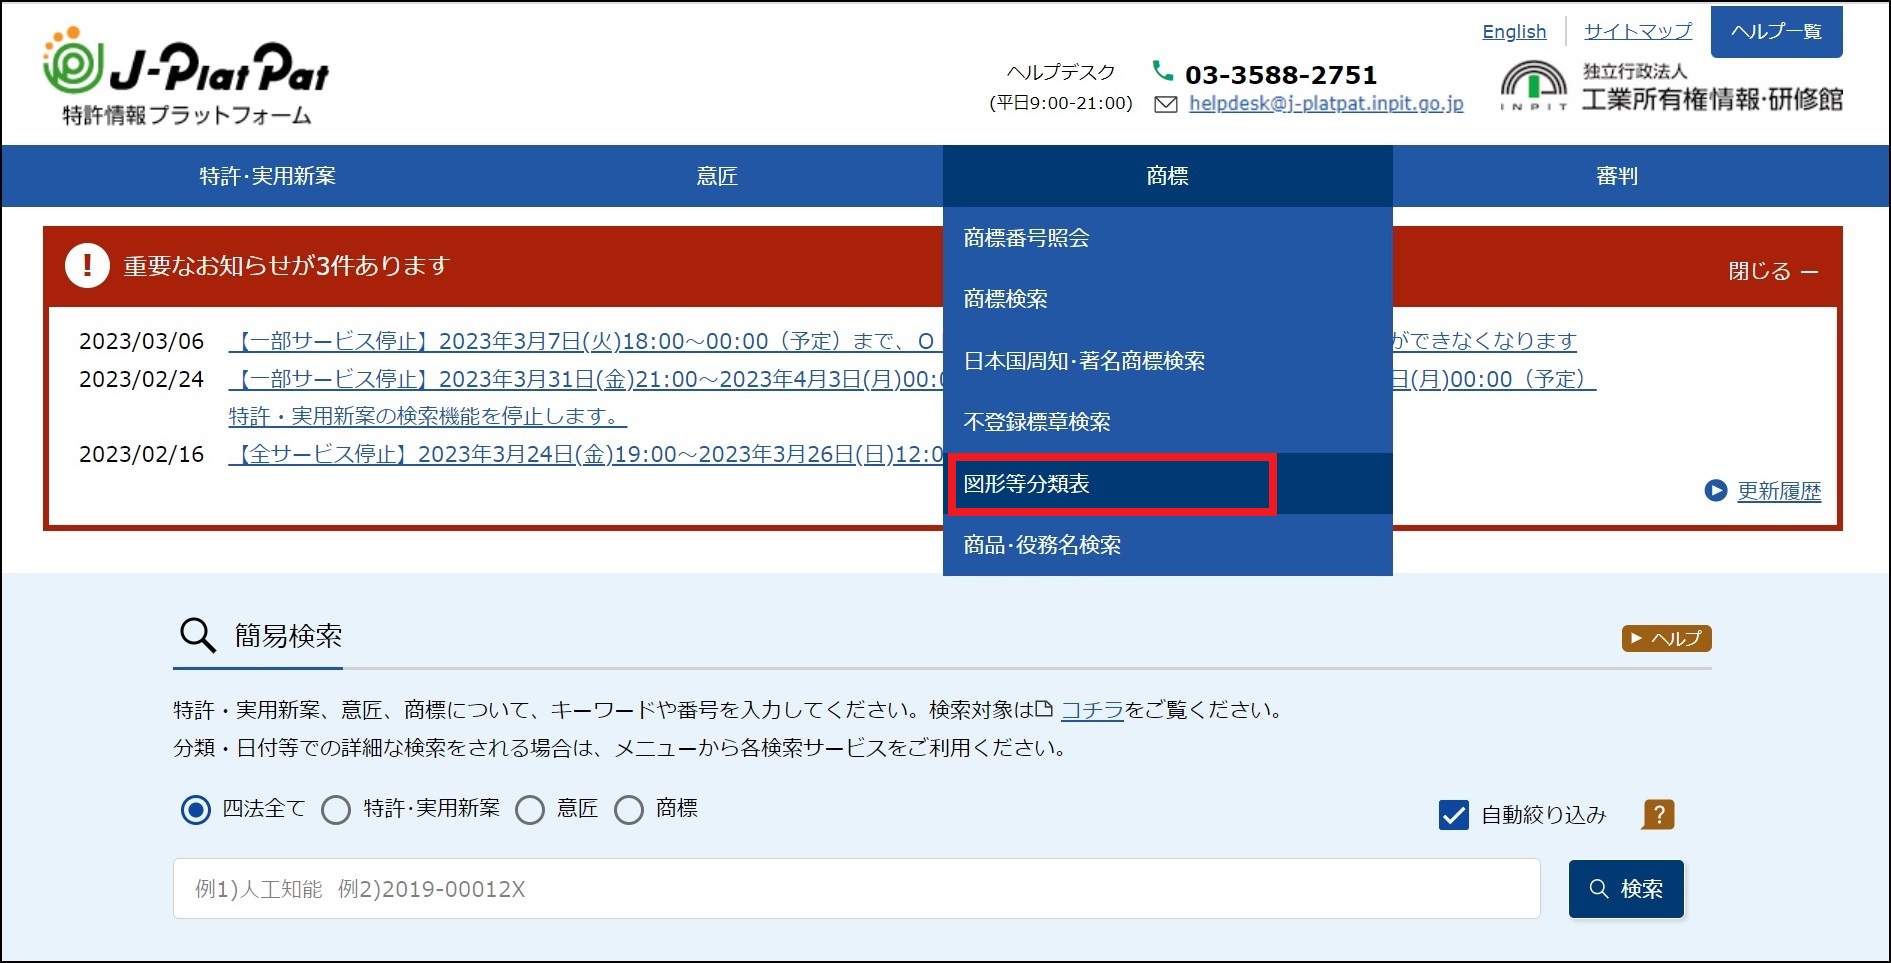Click the J-PlatPat logo
The height and width of the screenshot is (963, 1891).
186,80
